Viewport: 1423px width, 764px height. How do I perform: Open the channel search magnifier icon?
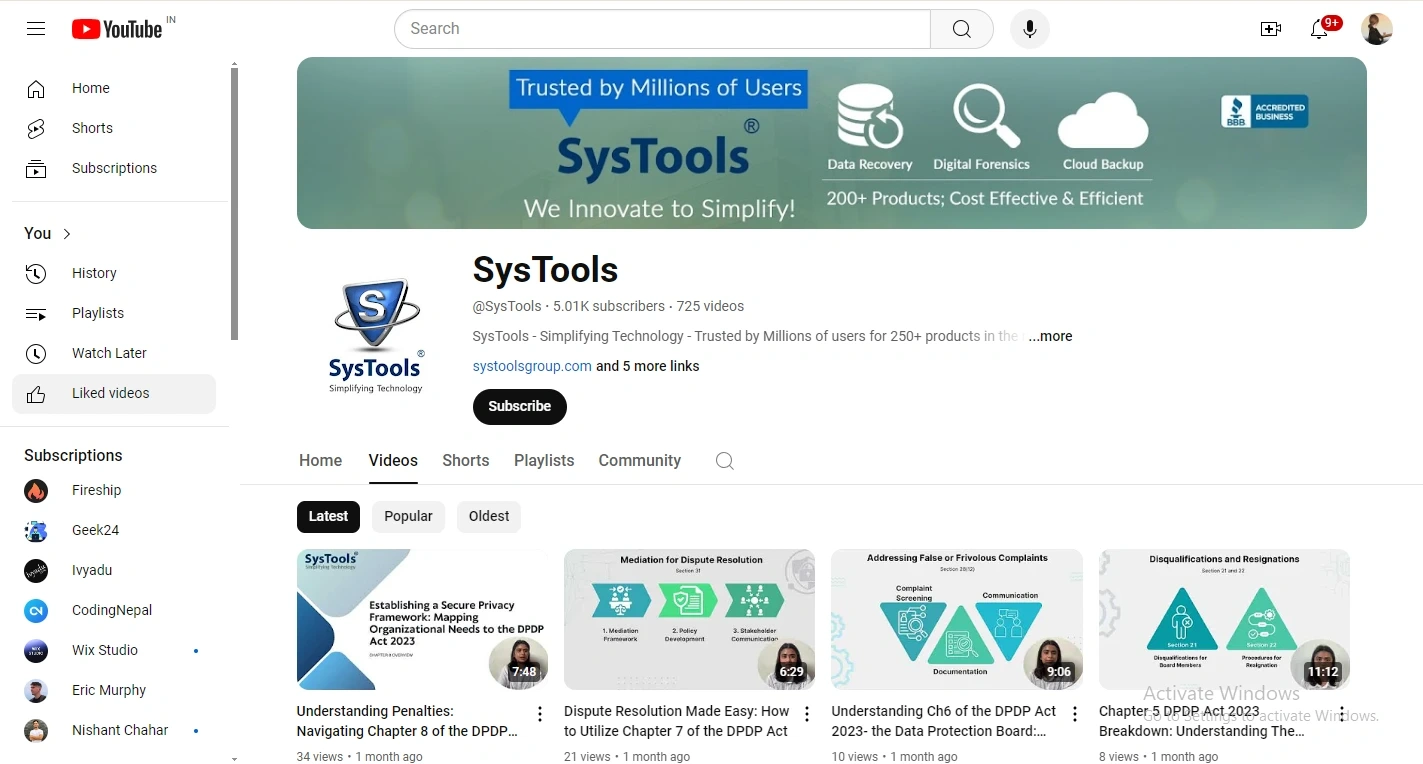click(x=724, y=461)
